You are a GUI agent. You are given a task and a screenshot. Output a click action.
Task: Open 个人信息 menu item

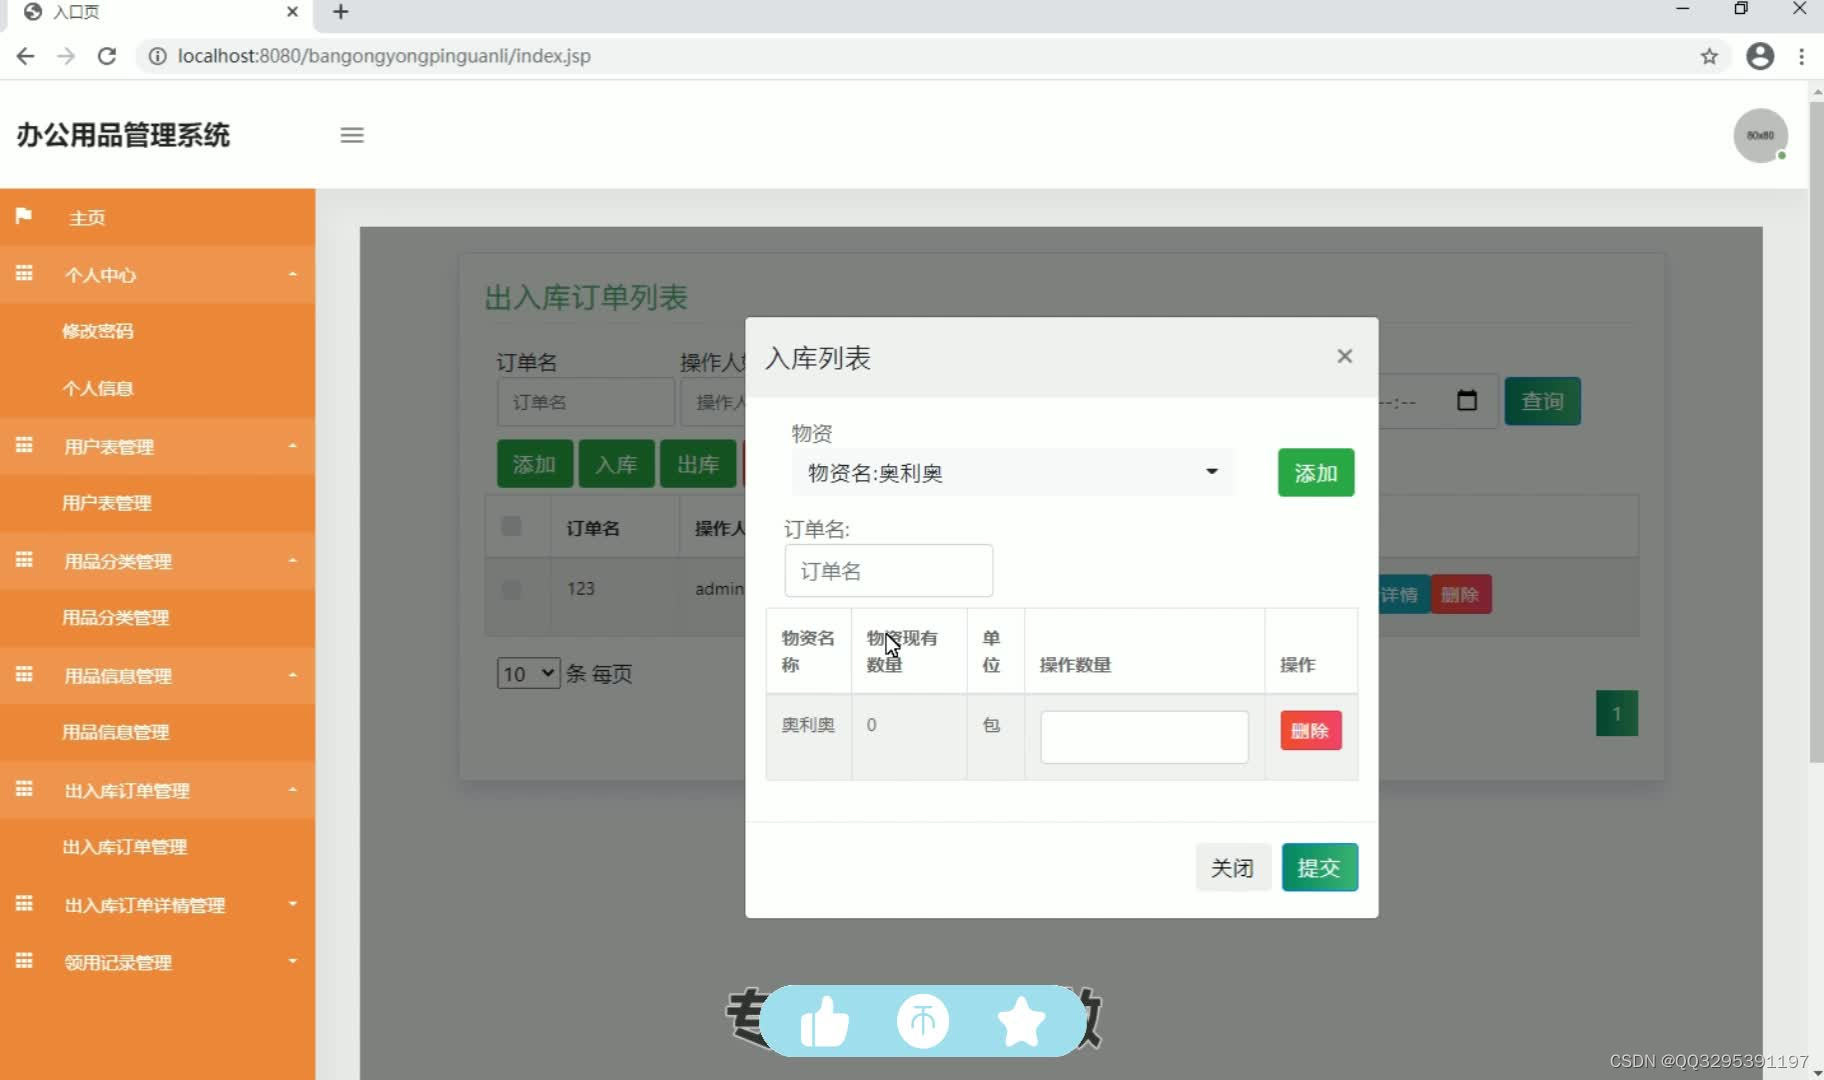[x=98, y=388]
